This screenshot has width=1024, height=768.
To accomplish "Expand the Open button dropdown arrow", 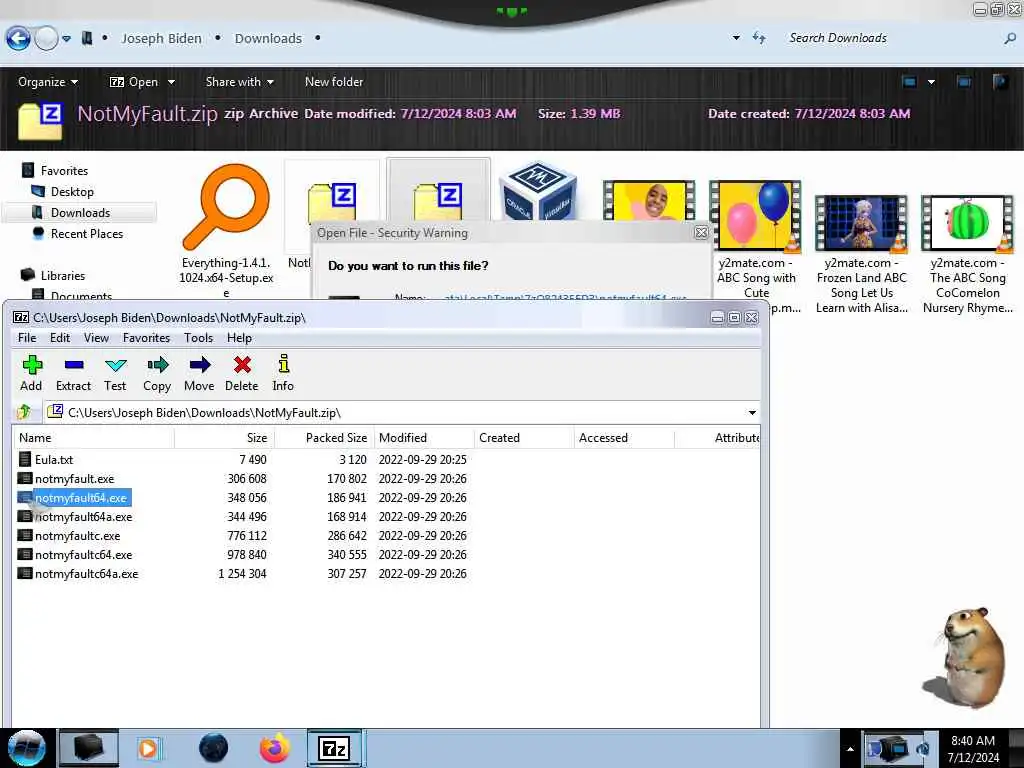I will click(x=171, y=82).
